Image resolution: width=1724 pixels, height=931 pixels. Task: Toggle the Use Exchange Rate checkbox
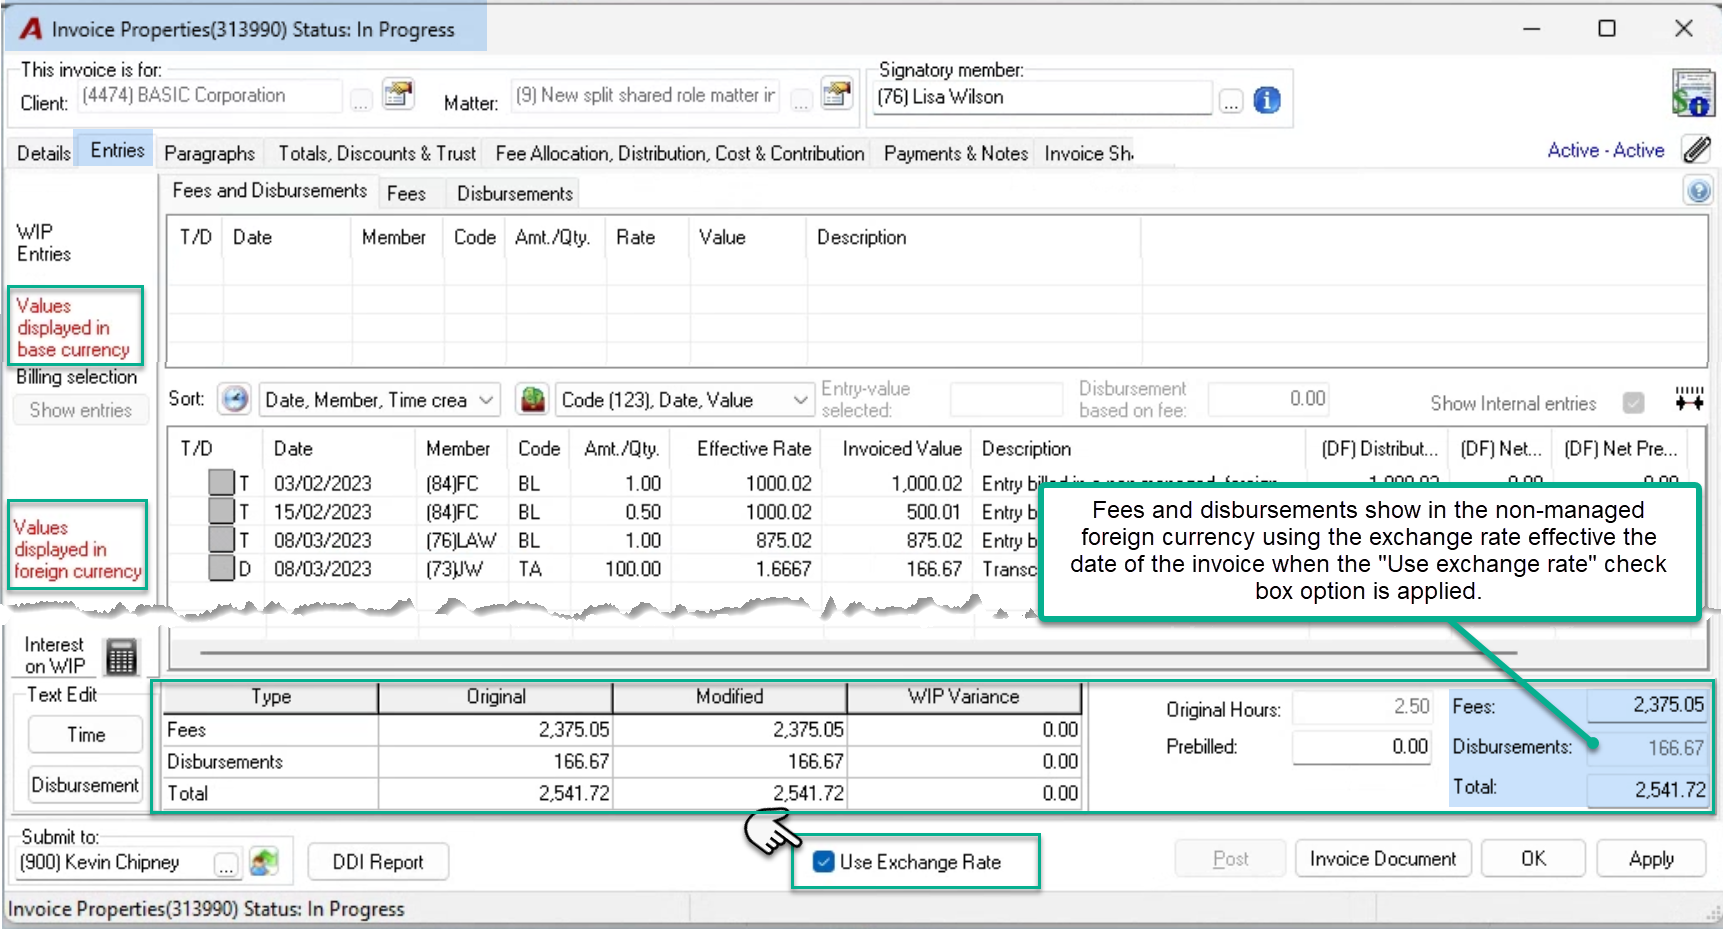(x=824, y=862)
